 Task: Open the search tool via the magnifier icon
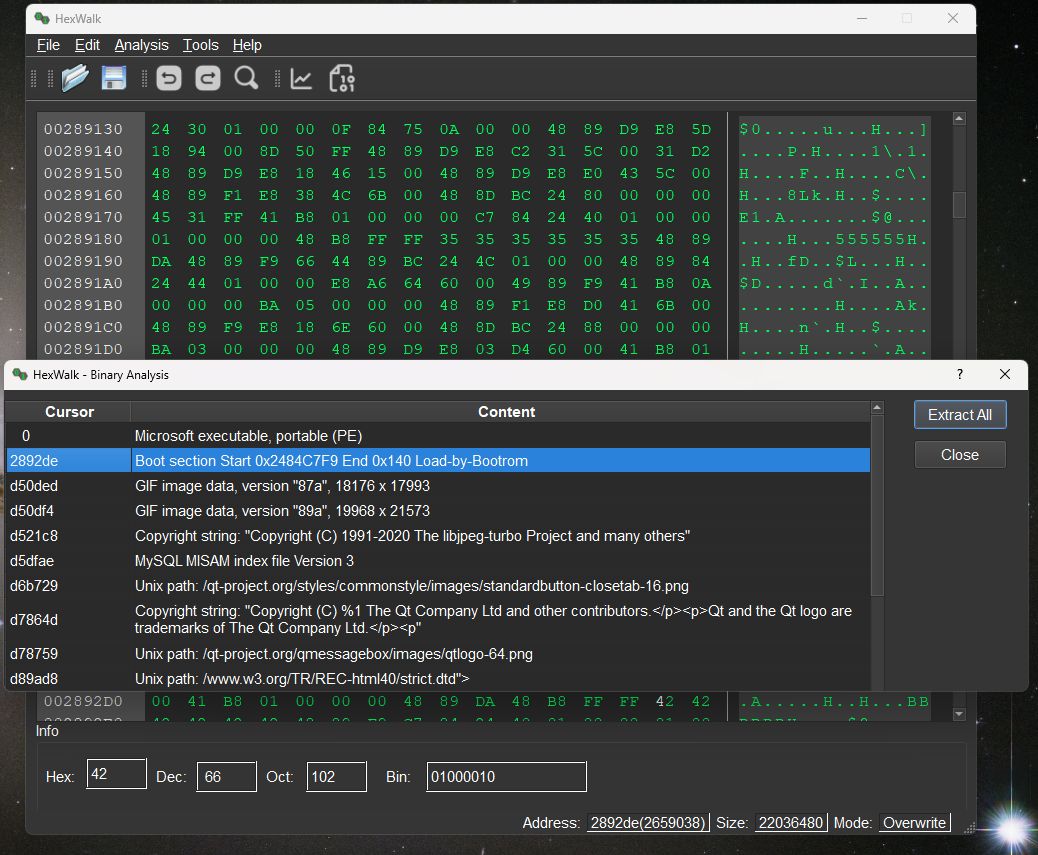246,77
